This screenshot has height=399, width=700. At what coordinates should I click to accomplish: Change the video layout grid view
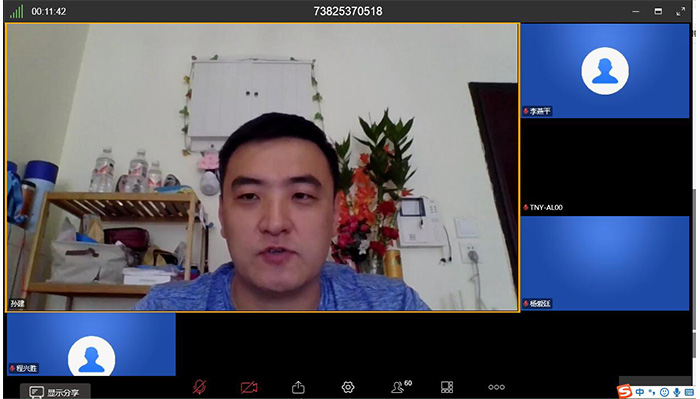[447, 387]
